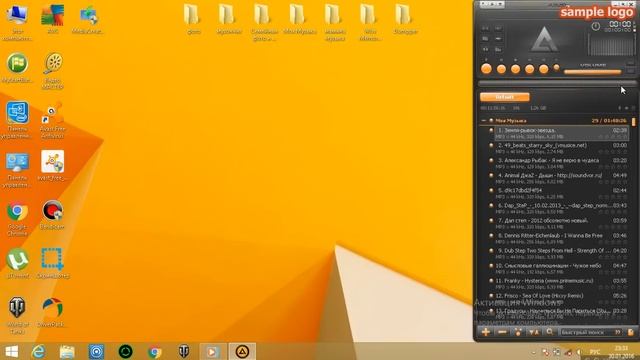The height and width of the screenshot is (360, 640).
Task: Toggle the time display 00:00 in AIMP
Action: click(x=619, y=24)
